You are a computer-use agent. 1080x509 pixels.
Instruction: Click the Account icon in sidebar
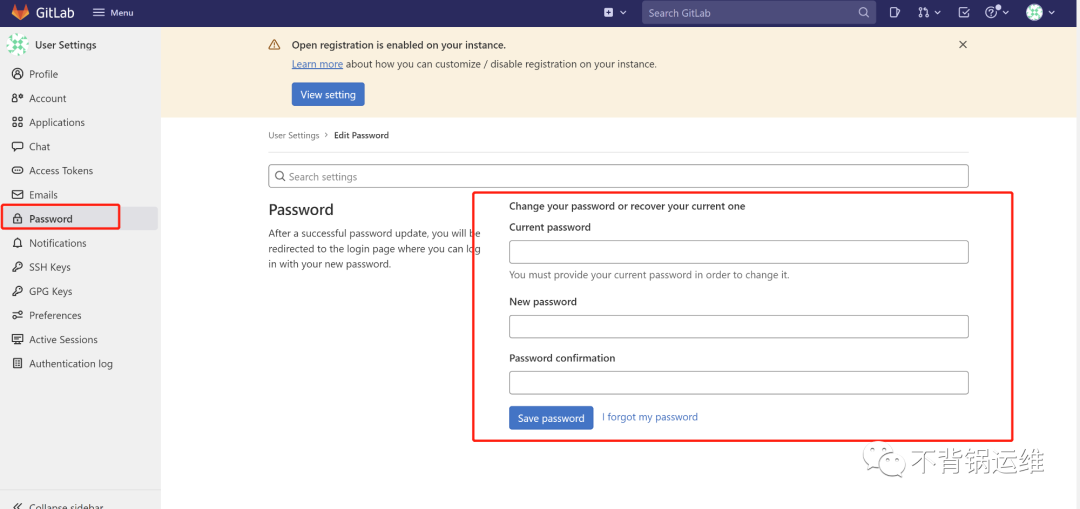coord(17,98)
